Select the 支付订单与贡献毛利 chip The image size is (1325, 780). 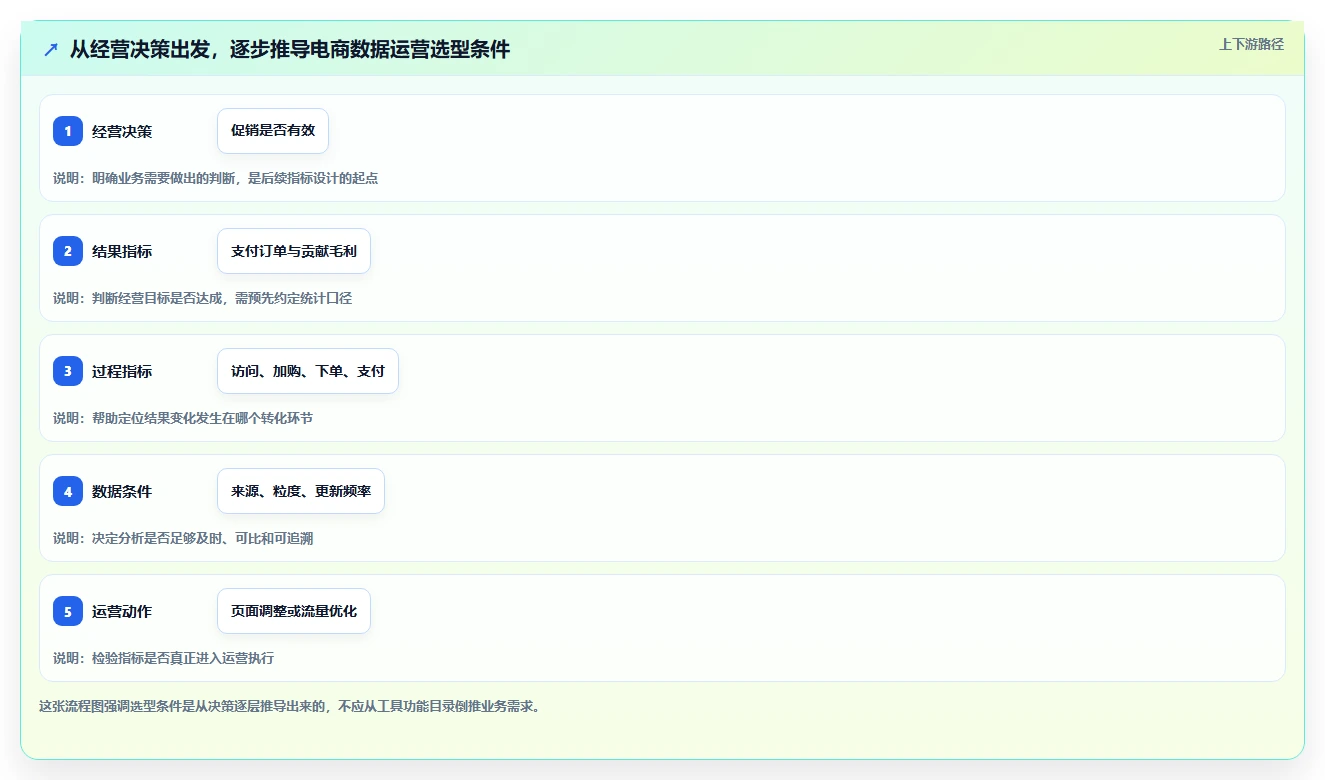(x=294, y=251)
